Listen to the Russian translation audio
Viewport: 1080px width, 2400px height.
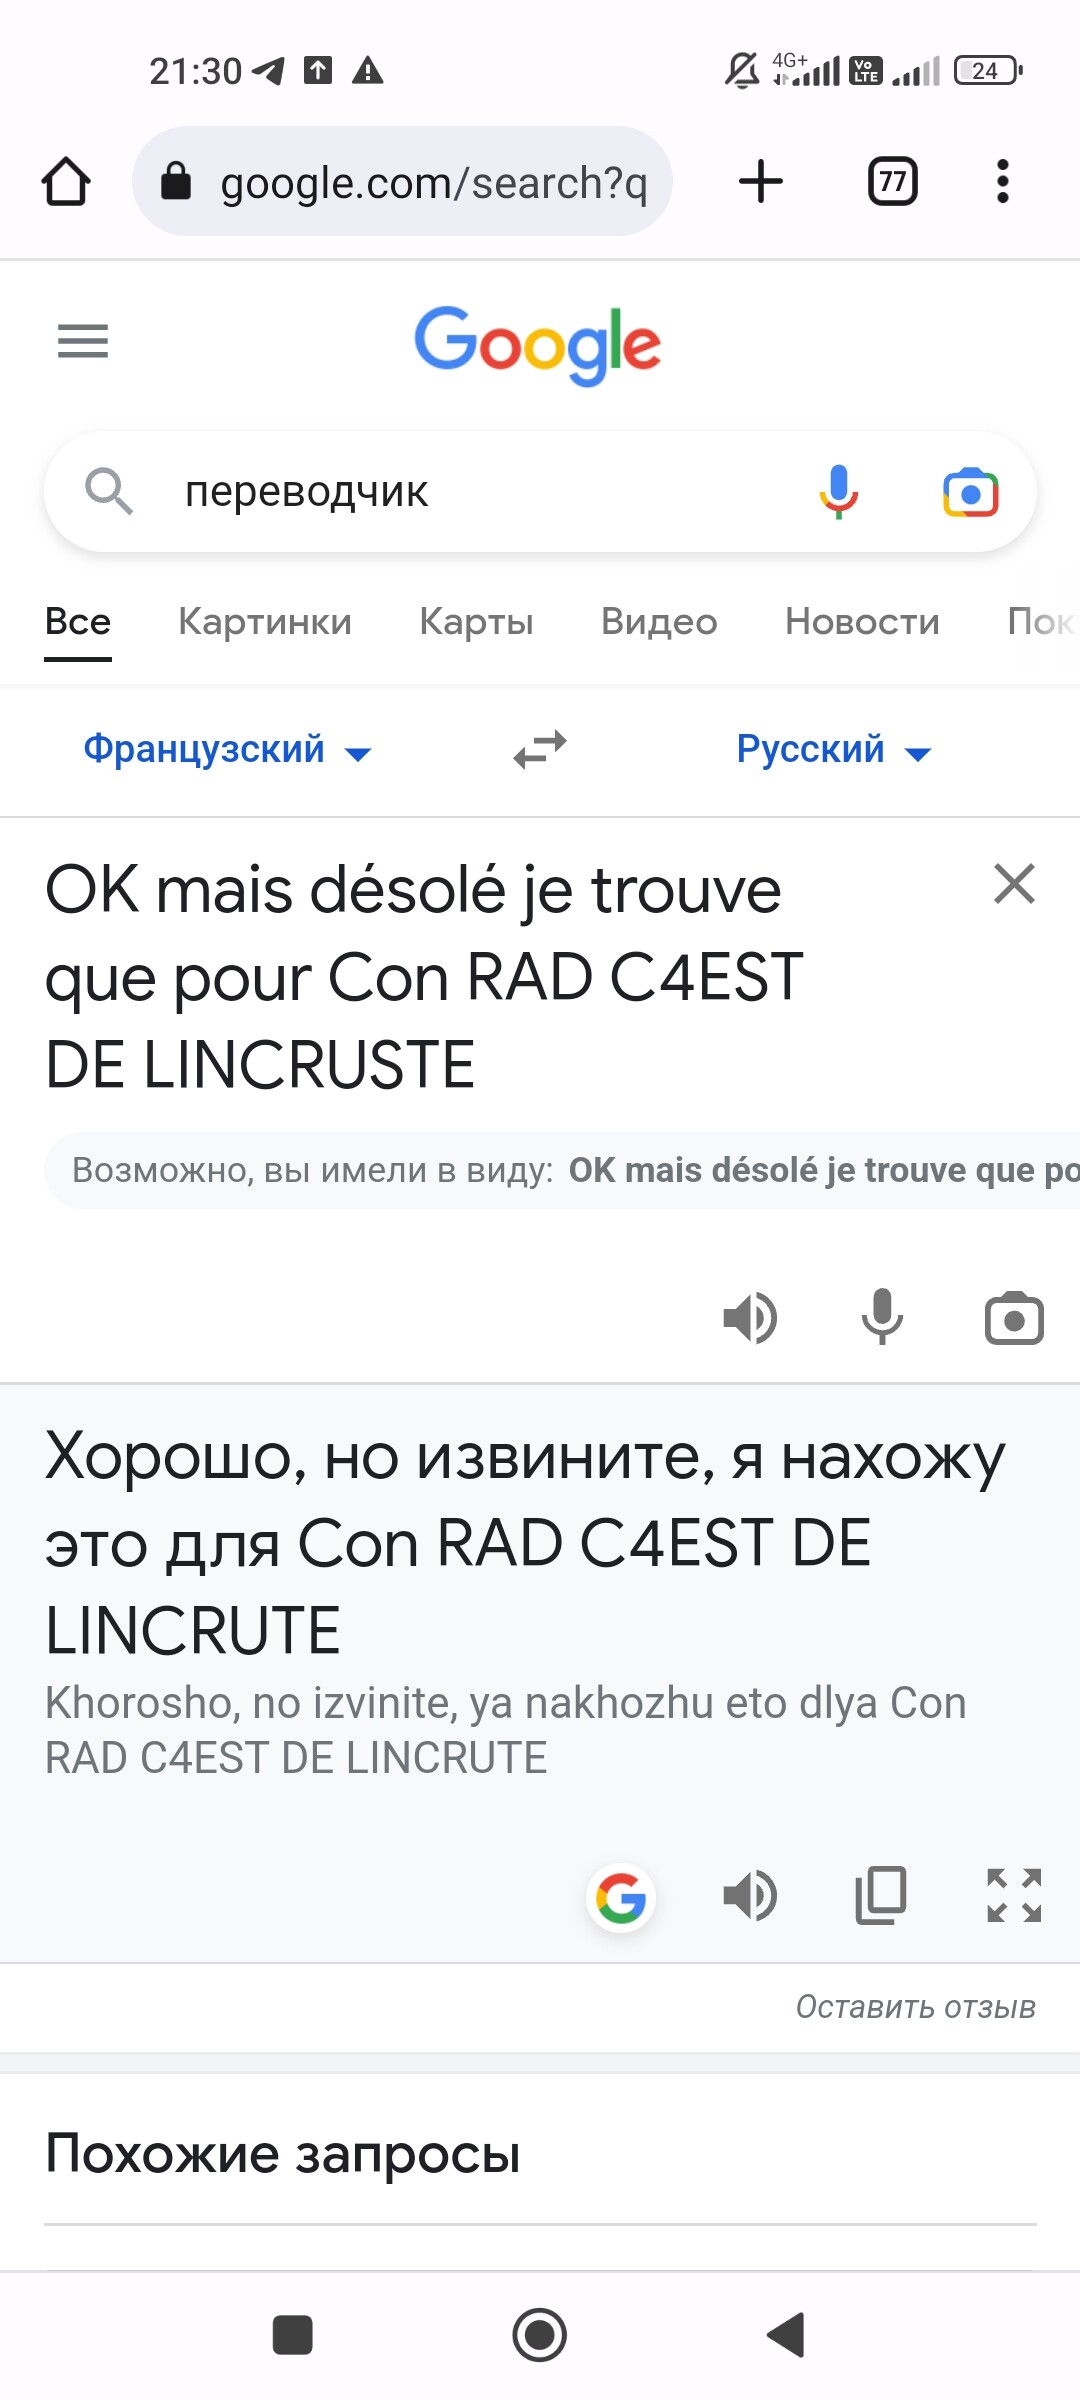click(x=750, y=1895)
